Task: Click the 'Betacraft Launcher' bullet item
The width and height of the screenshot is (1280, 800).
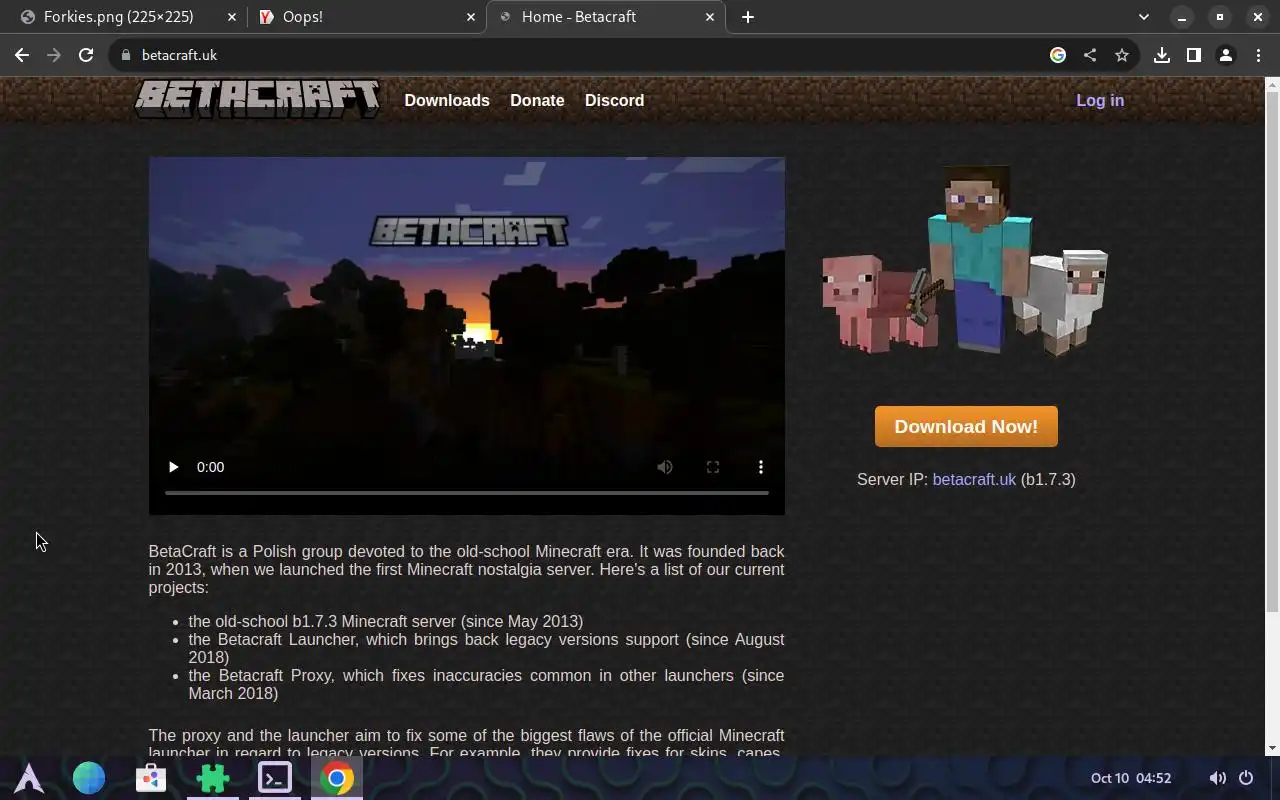Action: 486,648
